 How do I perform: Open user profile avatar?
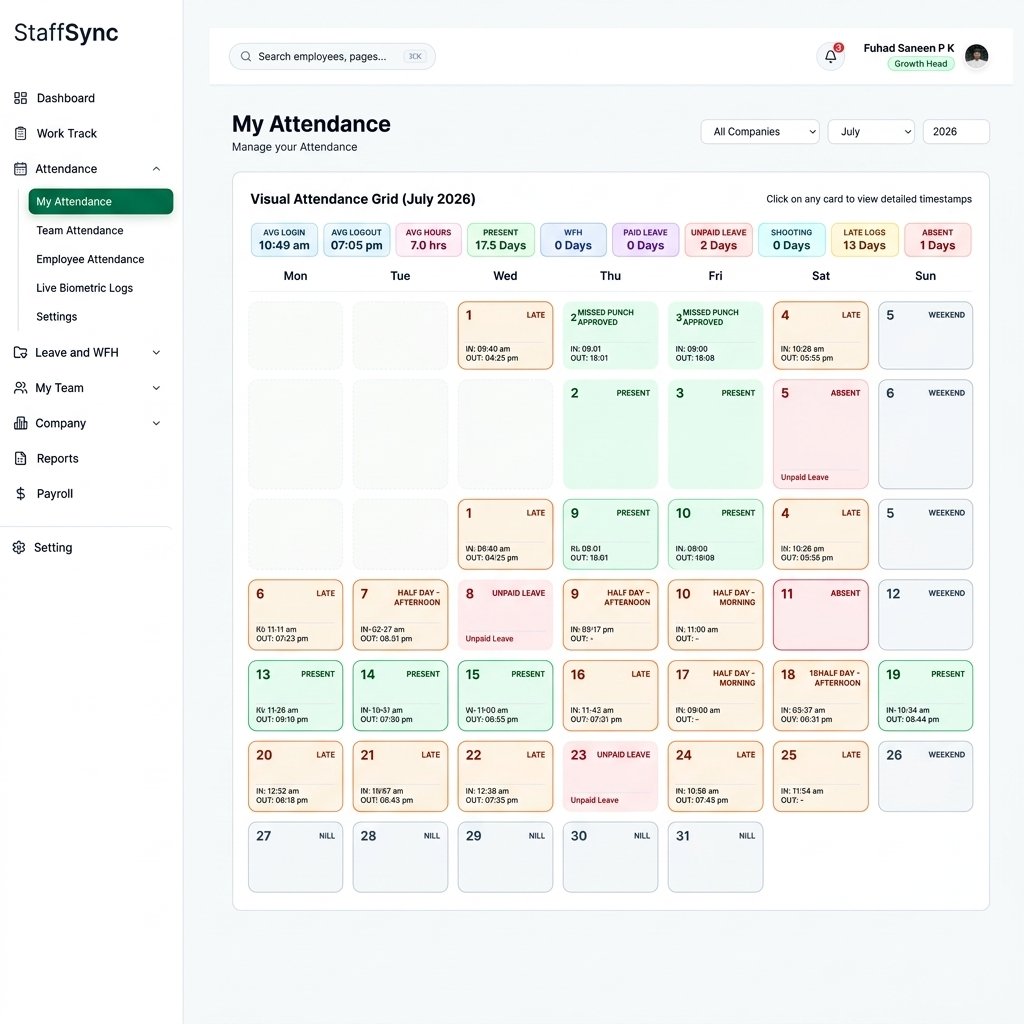[976, 56]
